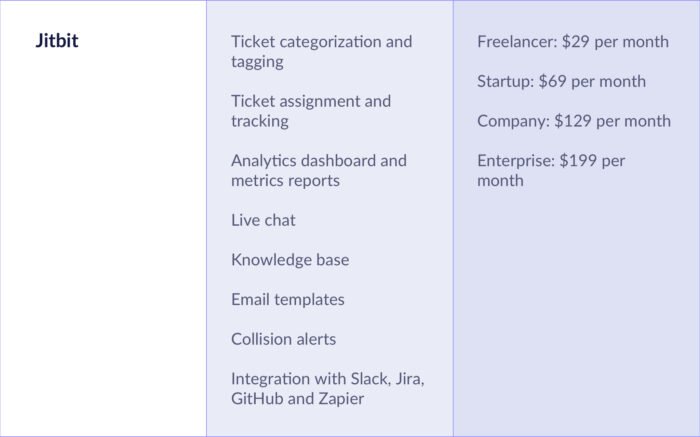This screenshot has height=437, width=700.
Task: Click the $199 price amount
Action: coord(578,161)
